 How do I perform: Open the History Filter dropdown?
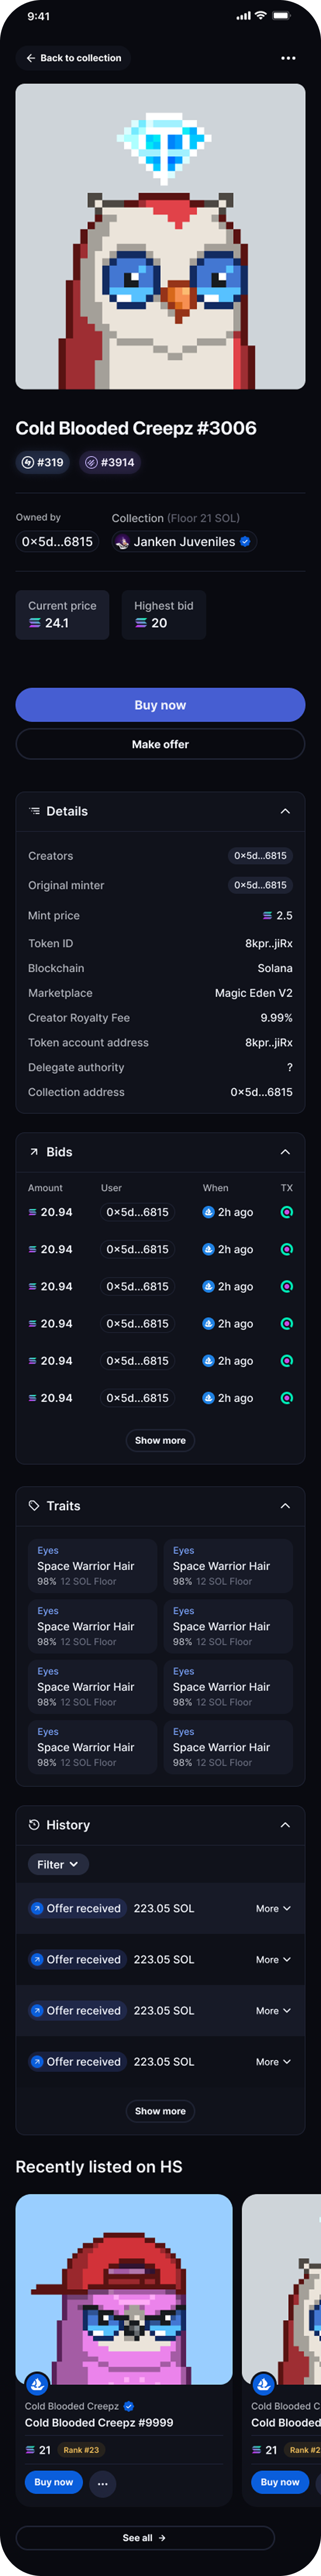coord(58,1864)
